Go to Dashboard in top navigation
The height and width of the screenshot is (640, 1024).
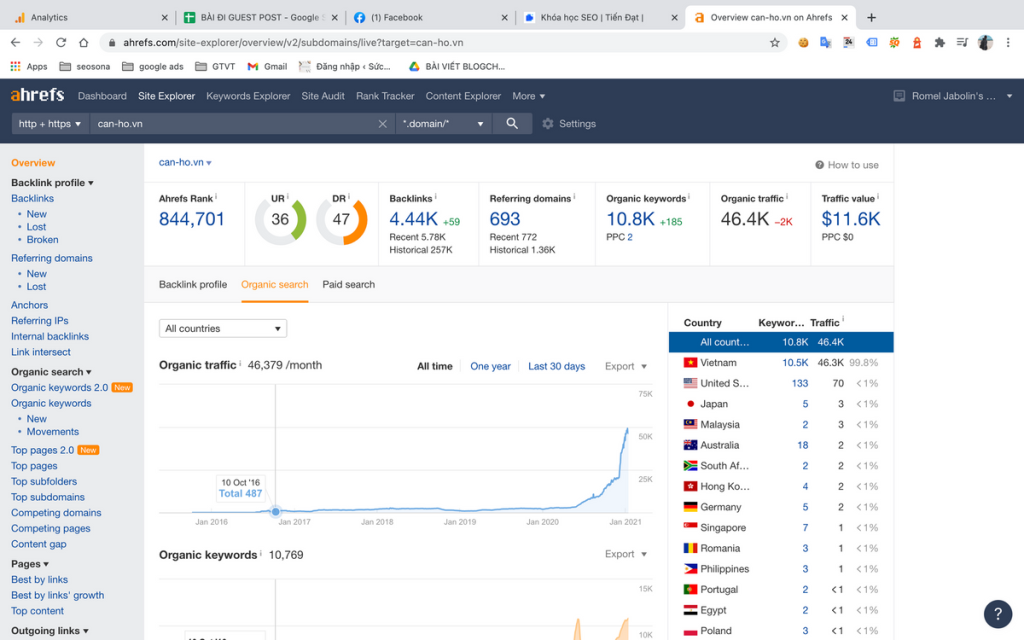[x=102, y=96]
